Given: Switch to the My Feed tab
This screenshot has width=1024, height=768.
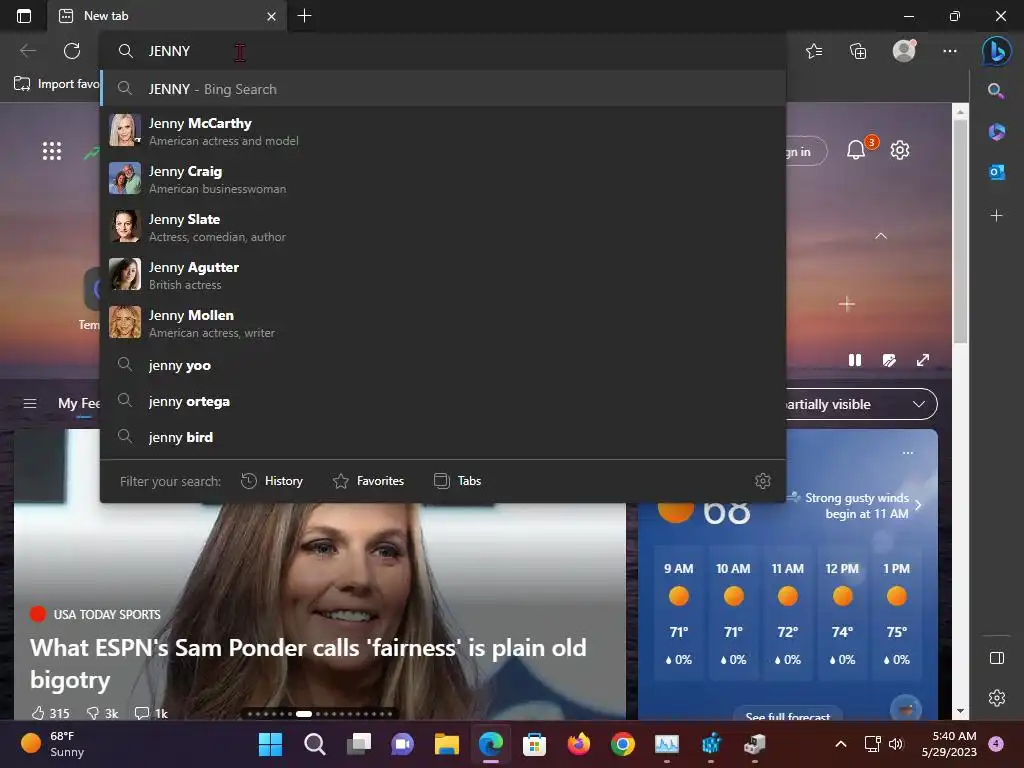Looking at the screenshot, I should pyautogui.click(x=78, y=404).
